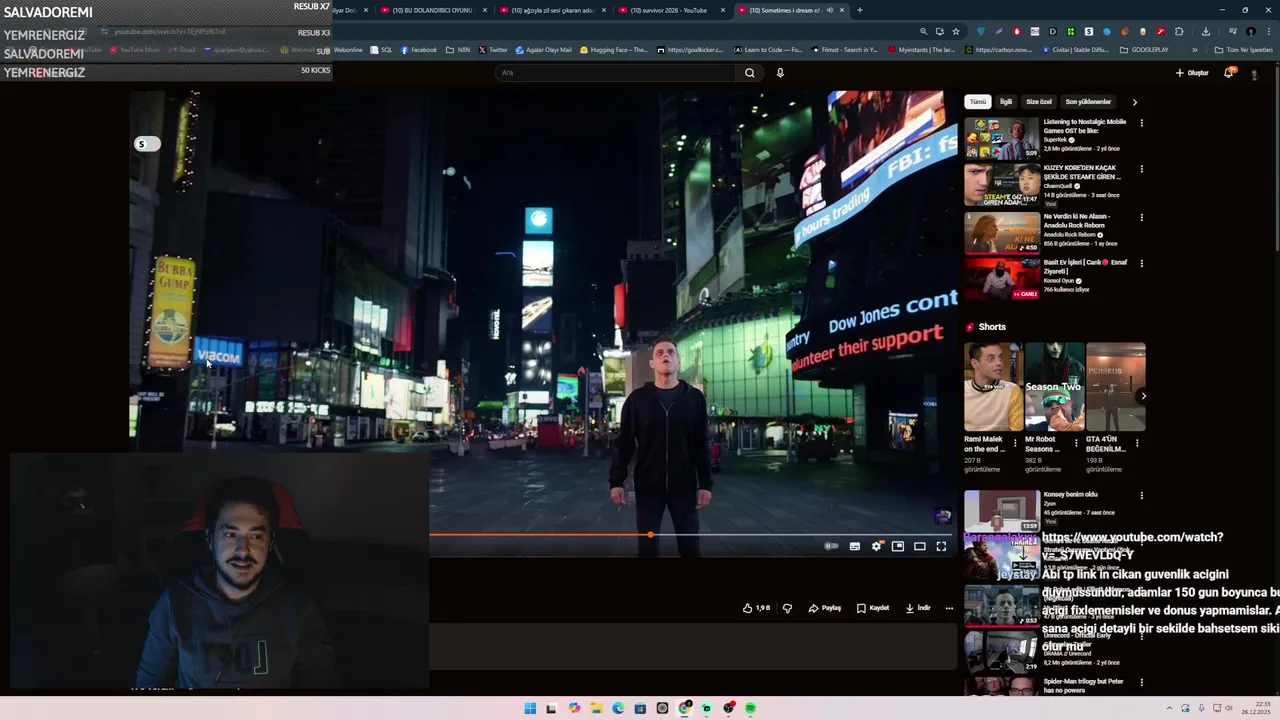Switch to miniplayer mode

(x=898, y=546)
